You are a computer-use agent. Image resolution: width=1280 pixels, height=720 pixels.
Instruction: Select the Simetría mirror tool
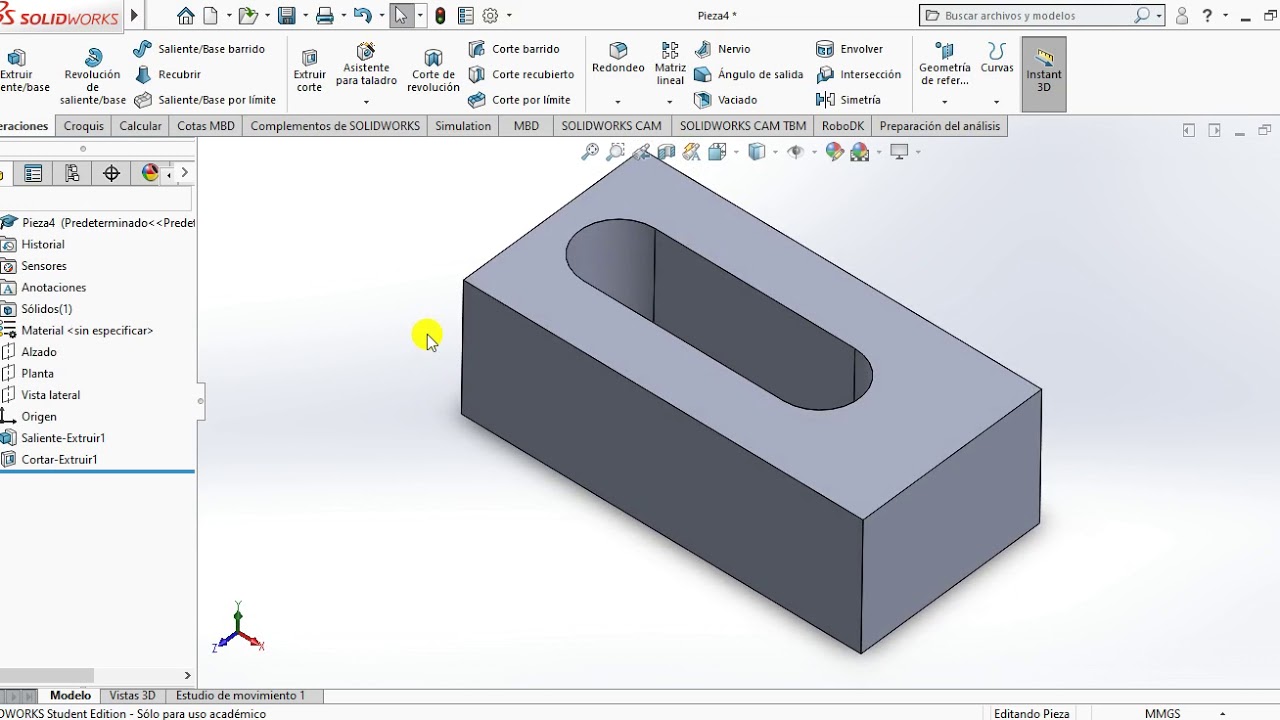click(x=848, y=100)
